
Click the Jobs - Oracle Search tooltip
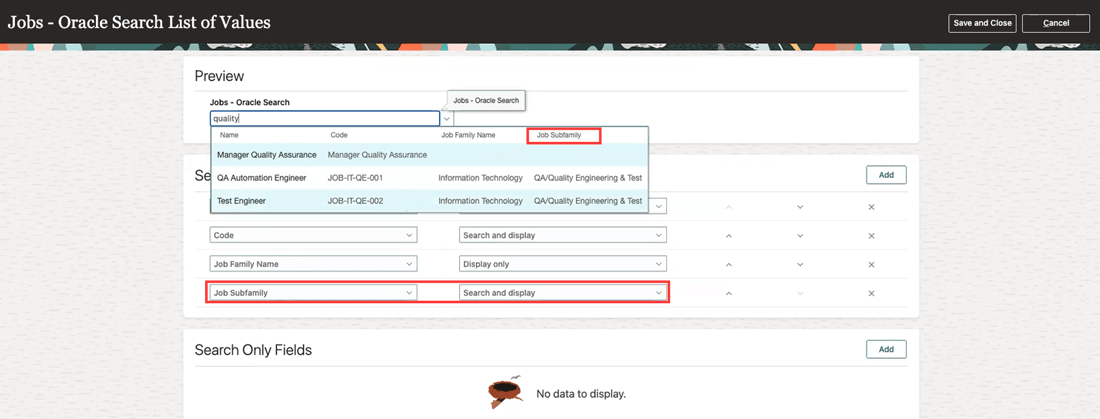486,100
